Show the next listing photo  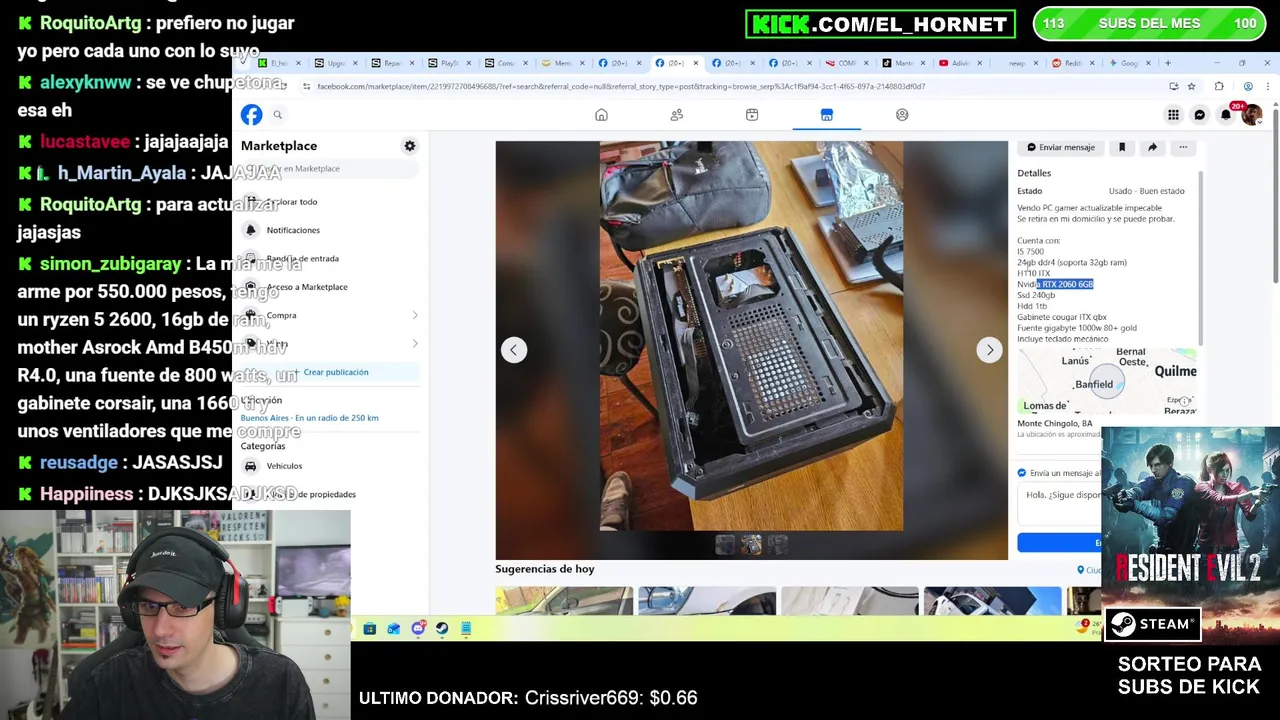pos(989,350)
